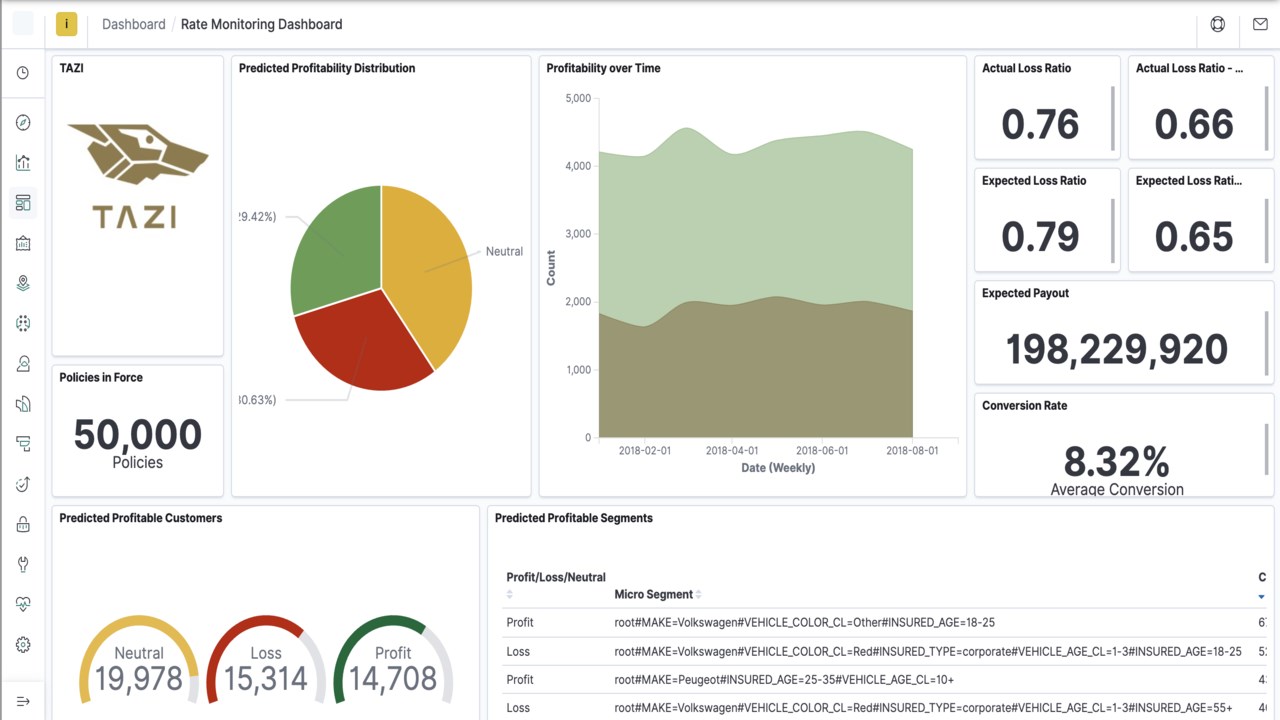Viewport: 1280px width, 720px height.
Task: Expand the side navigation with arrow icon
Action: coord(23,701)
